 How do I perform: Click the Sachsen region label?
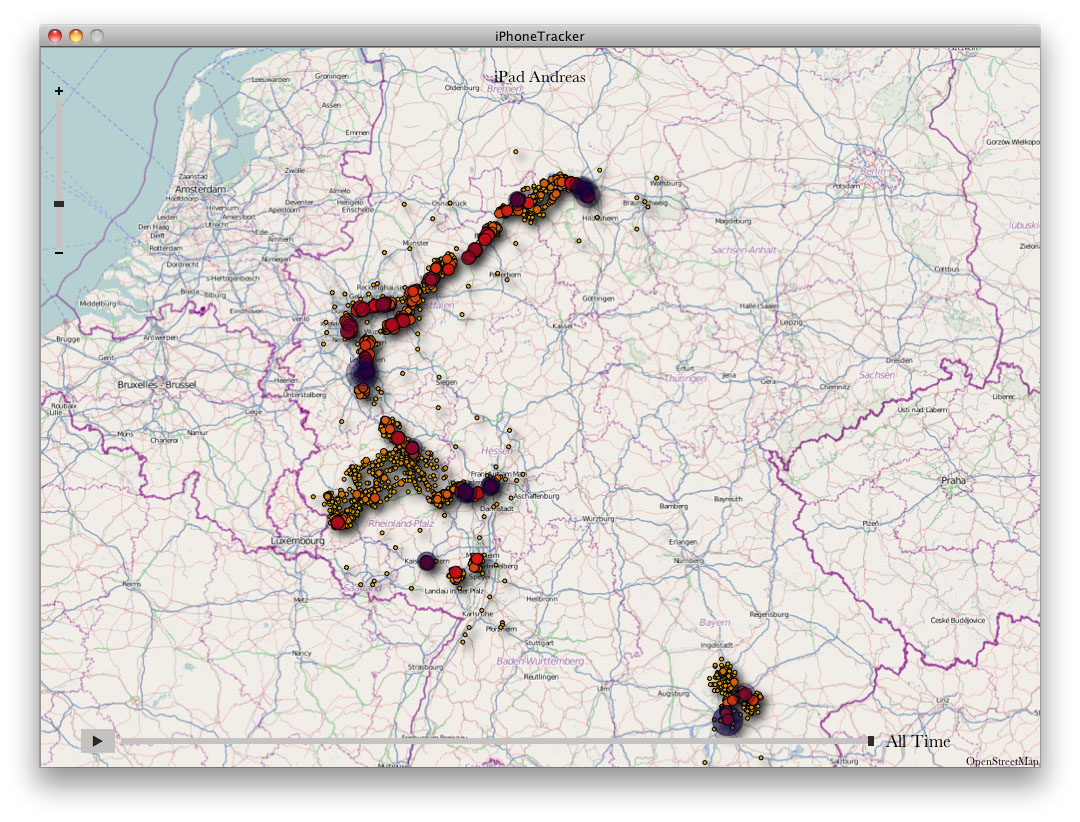pyautogui.click(x=877, y=375)
